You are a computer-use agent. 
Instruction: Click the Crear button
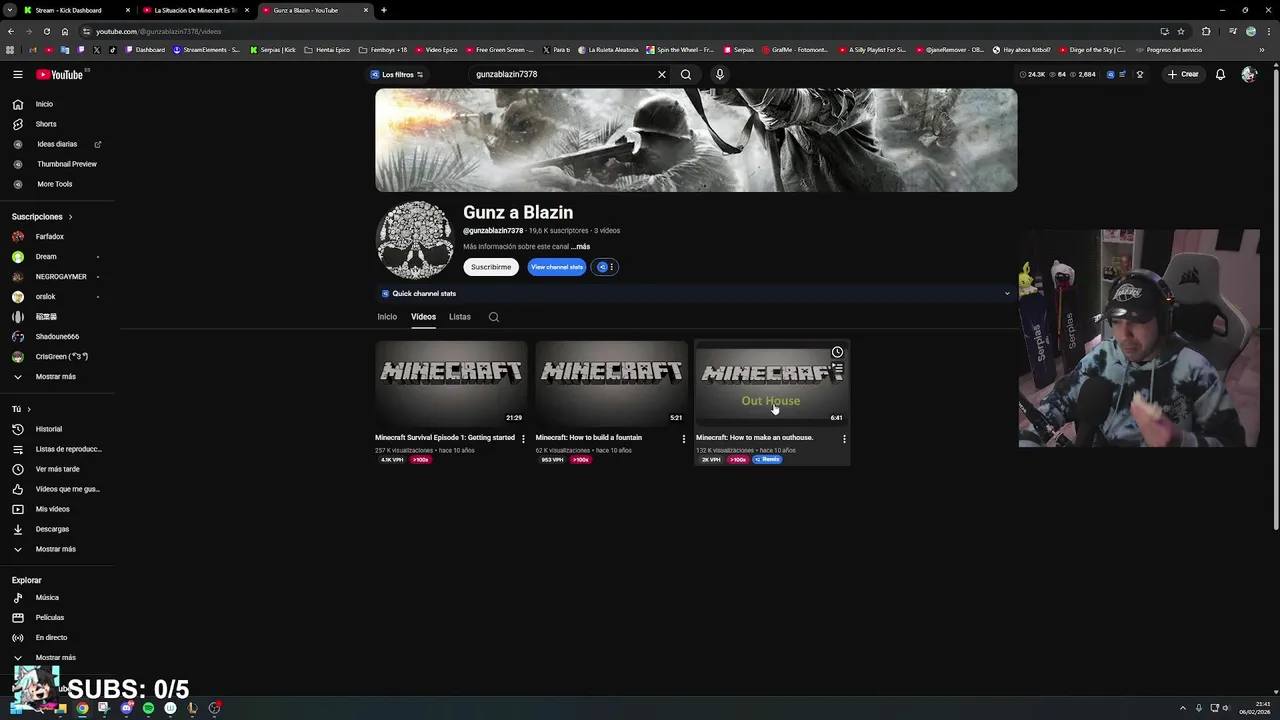[1183, 74]
